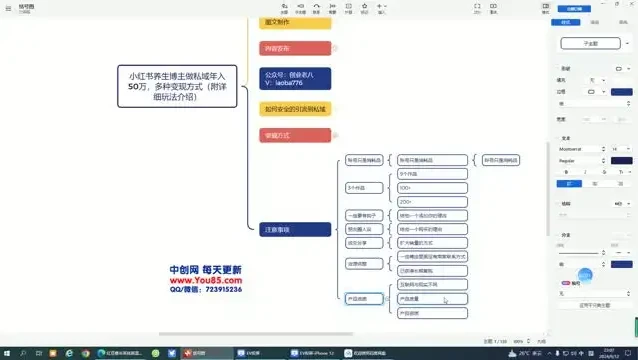
Task: Click the border color swatch
Action: 621,92
